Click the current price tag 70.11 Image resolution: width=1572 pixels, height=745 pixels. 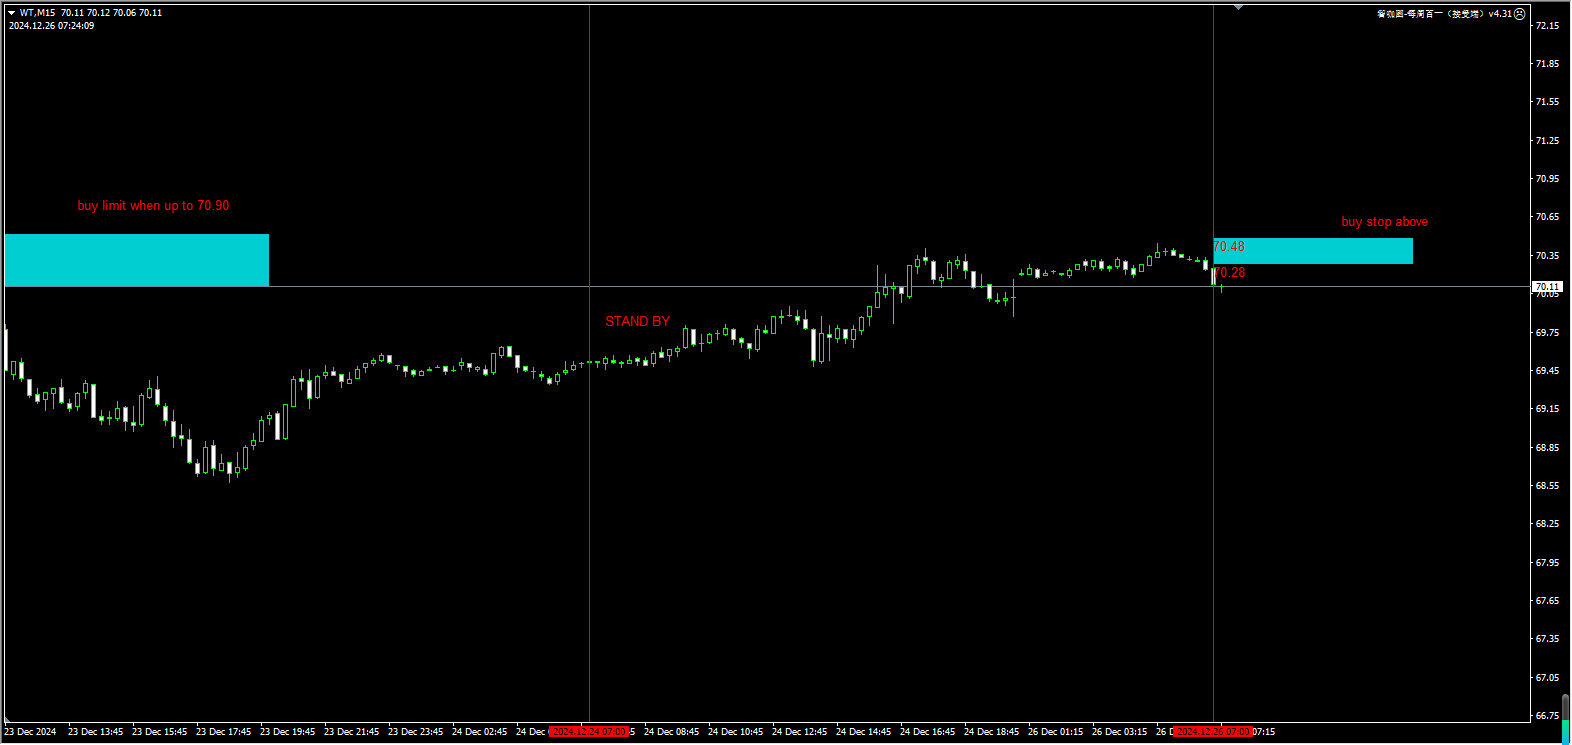coord(1546,287)
